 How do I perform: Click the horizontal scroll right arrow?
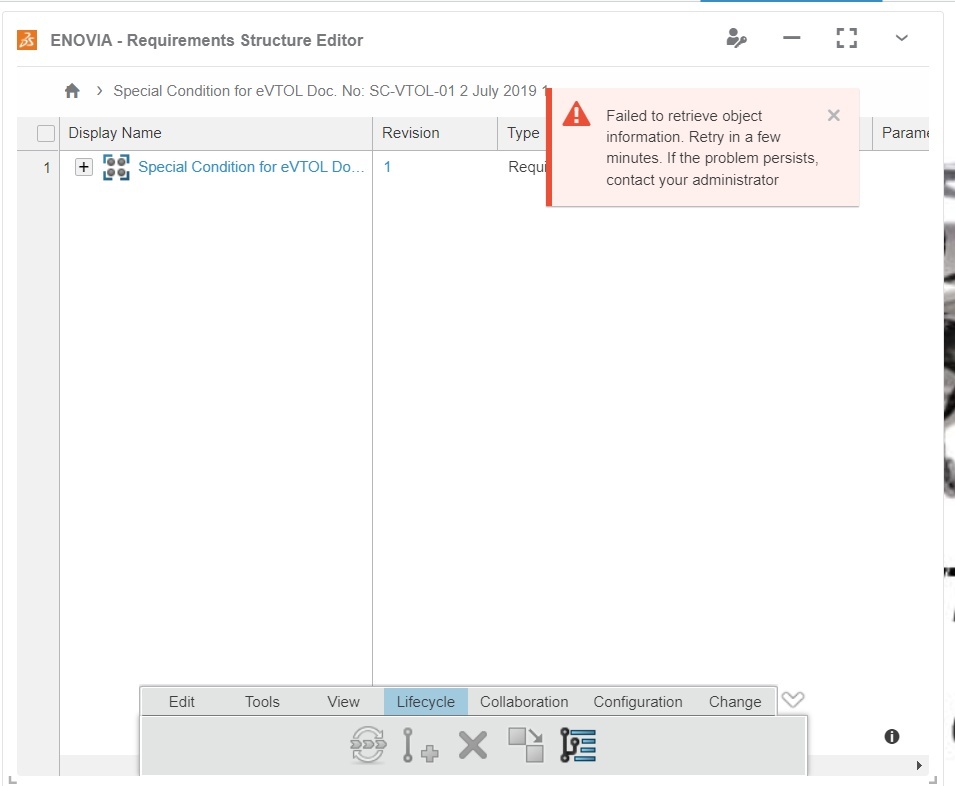click(x=919, y=765)
